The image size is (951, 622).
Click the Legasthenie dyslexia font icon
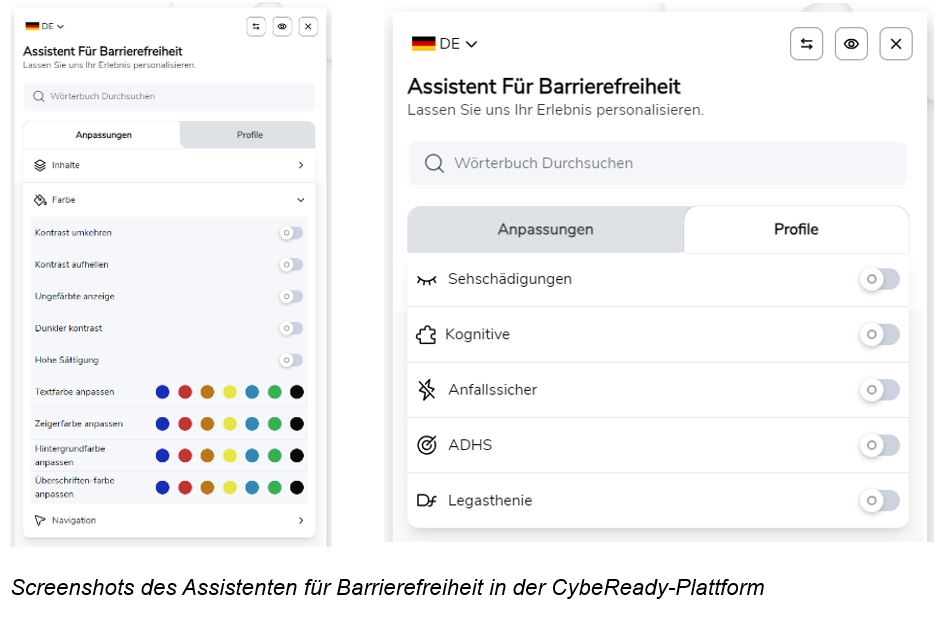[427, 500]
